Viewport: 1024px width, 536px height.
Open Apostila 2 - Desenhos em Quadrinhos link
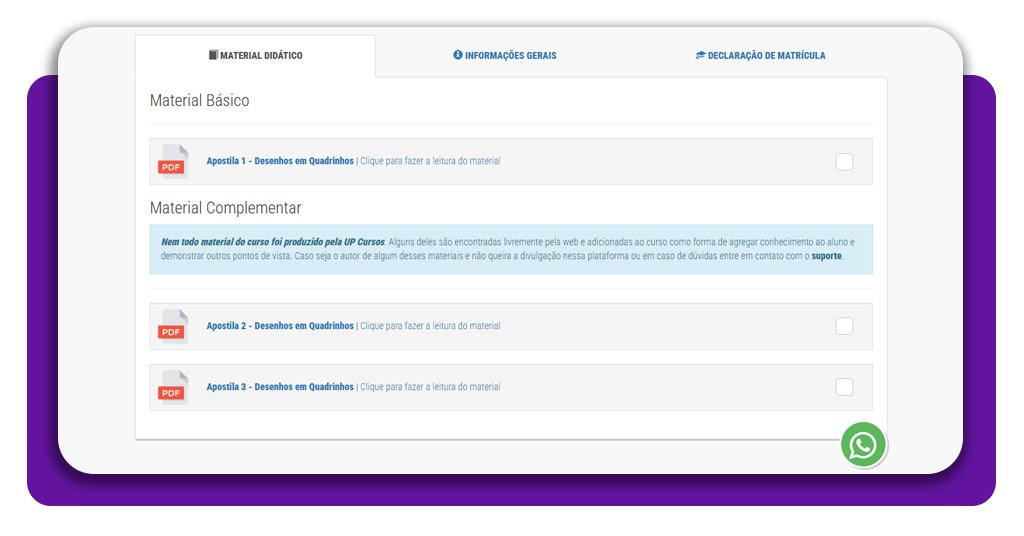[x=280, y=326]
